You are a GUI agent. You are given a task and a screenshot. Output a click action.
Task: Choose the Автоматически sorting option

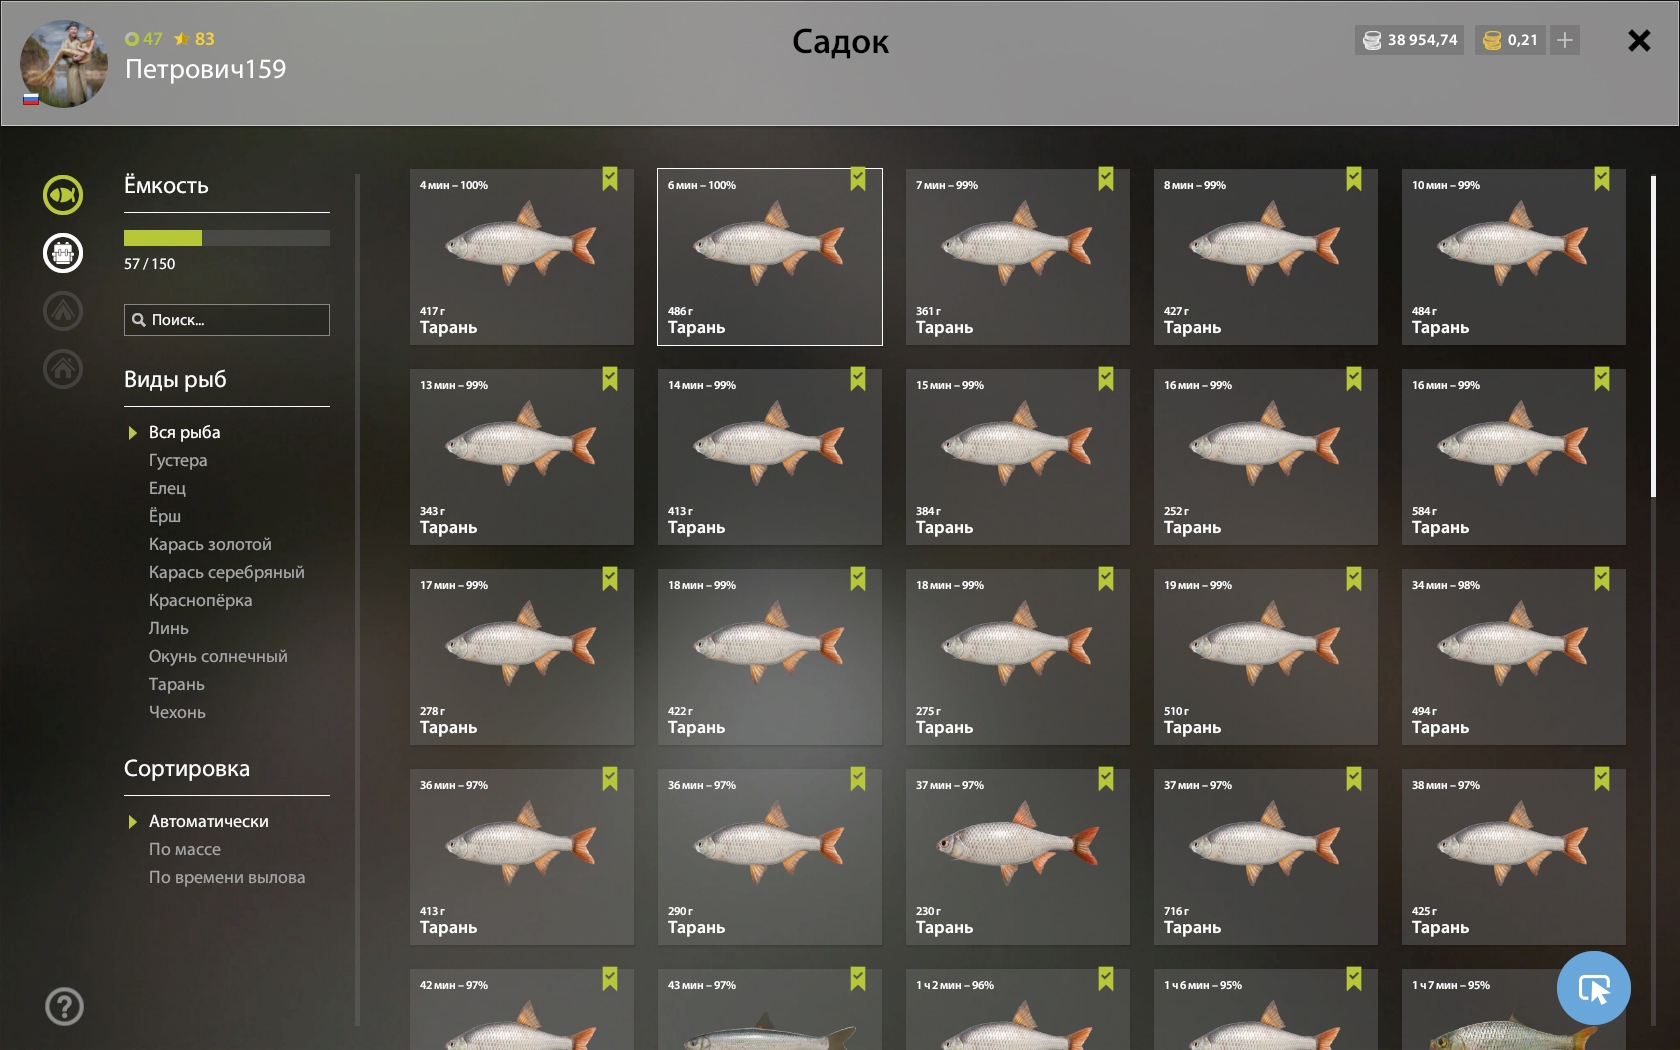pos(208,821)
